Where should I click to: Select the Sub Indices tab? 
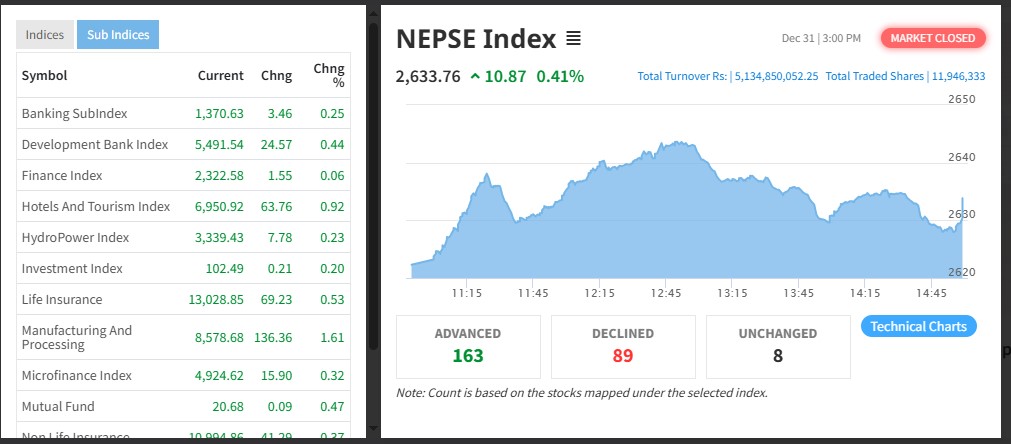tap(118, 35)
